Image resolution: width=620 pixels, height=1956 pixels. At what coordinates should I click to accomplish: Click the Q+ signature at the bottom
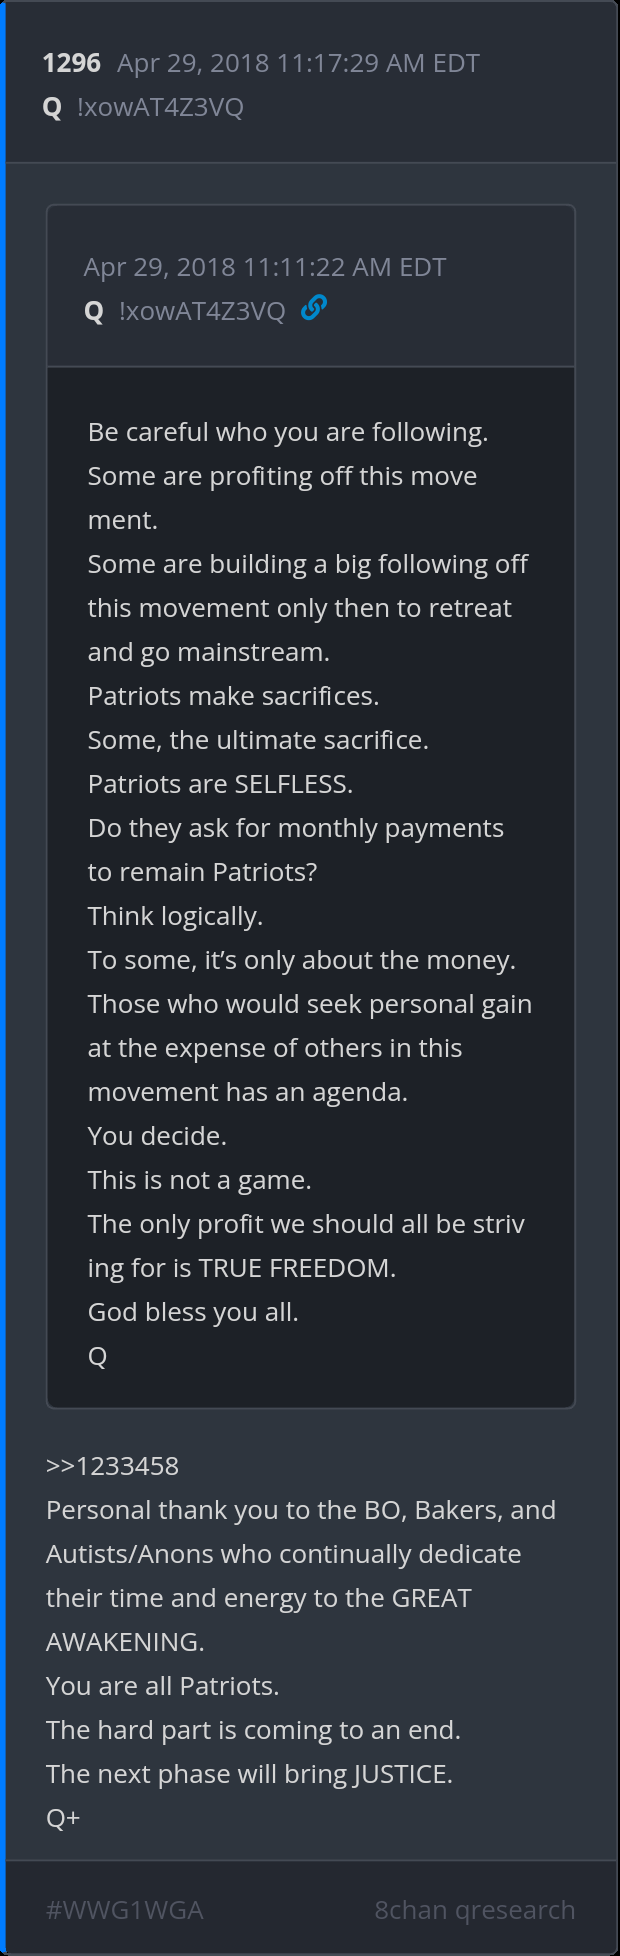(x=63, y=1818)
